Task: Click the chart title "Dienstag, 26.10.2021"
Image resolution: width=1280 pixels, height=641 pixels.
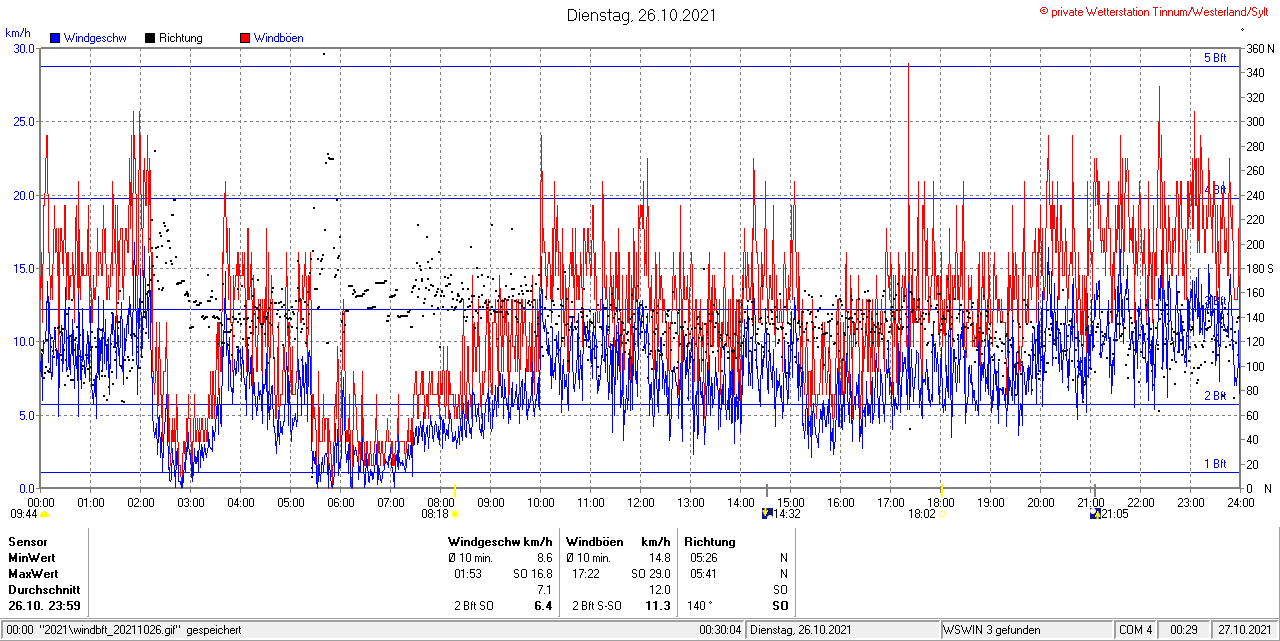Action: [641, 15]
